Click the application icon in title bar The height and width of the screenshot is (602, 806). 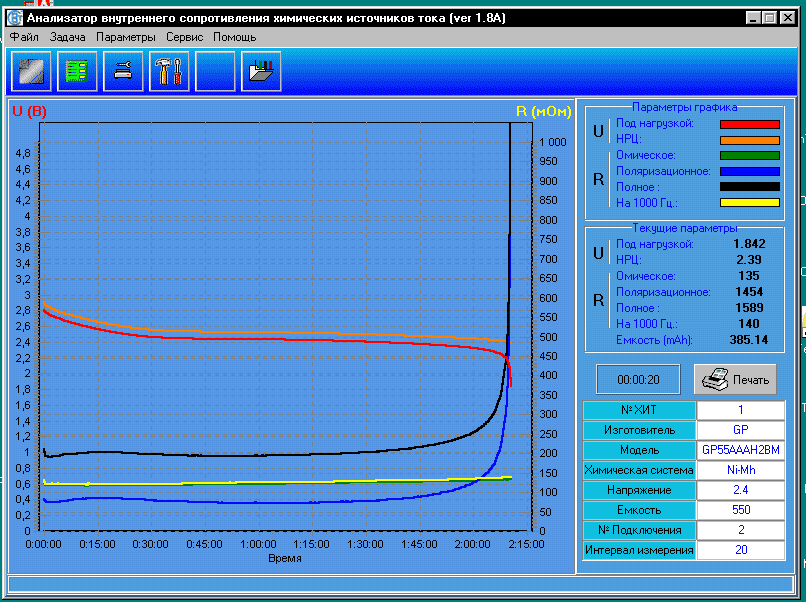click(x=15, y=18)
